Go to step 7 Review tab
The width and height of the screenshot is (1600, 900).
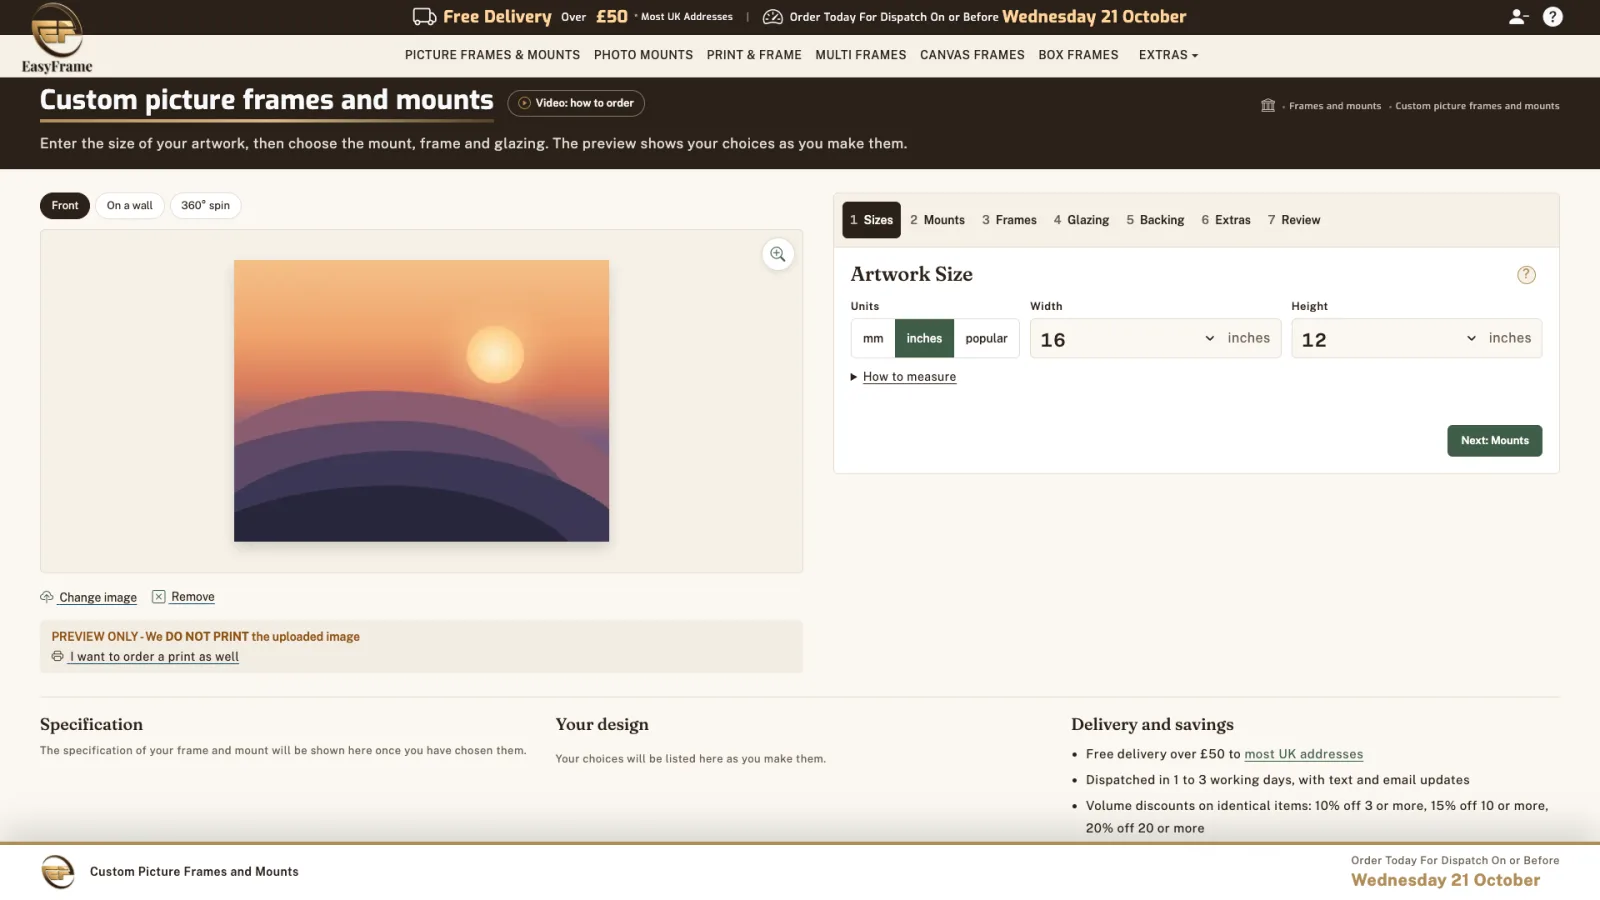1294,220
